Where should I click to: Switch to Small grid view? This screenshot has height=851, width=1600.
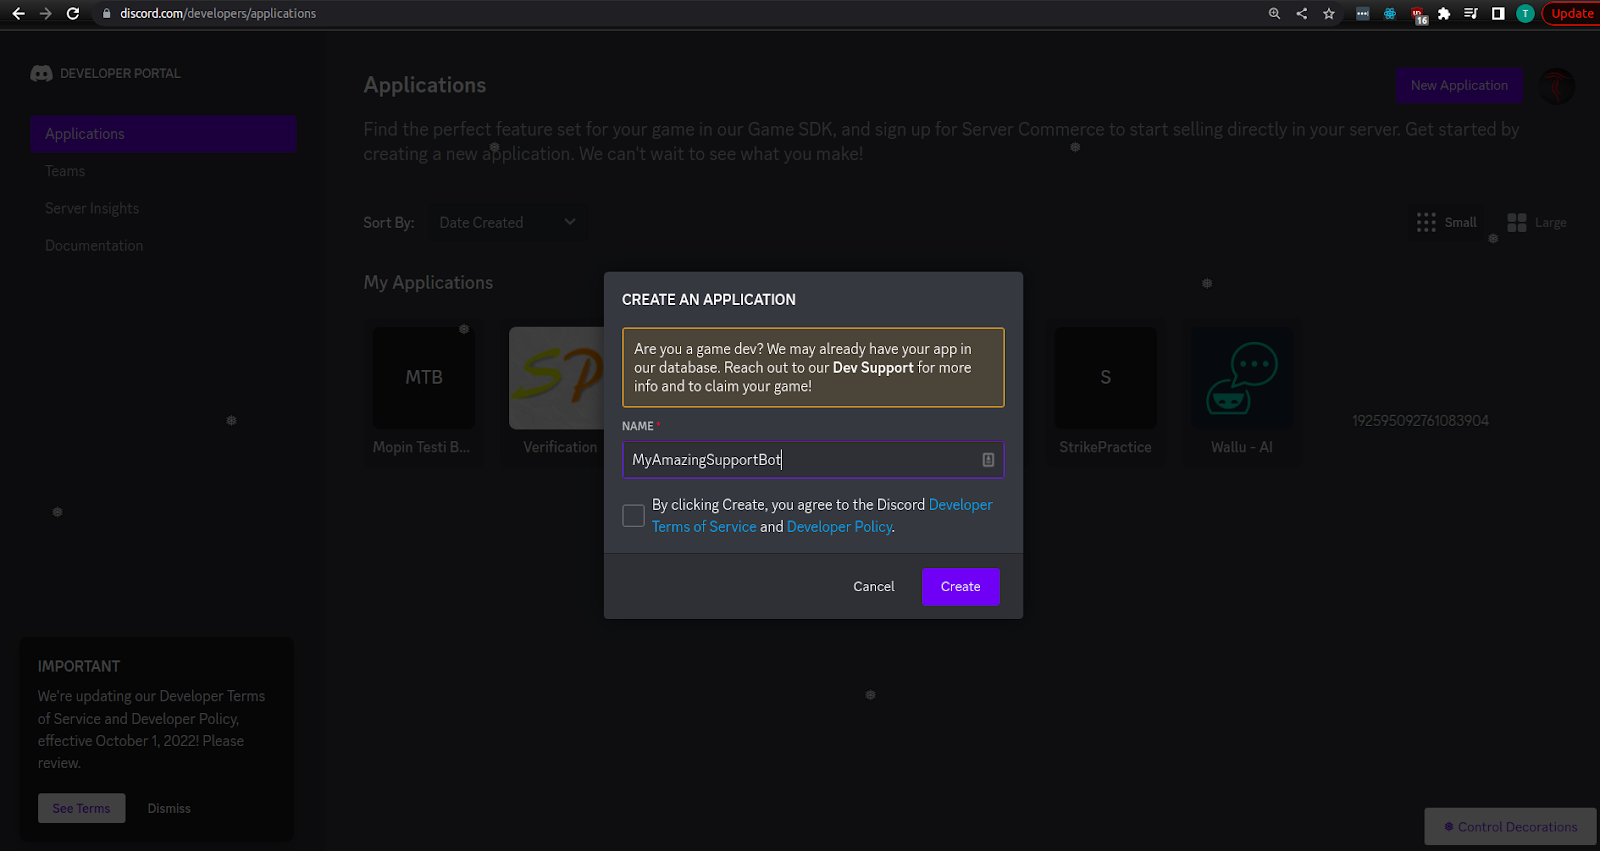pyautogui.click(x=1446, y=222)
